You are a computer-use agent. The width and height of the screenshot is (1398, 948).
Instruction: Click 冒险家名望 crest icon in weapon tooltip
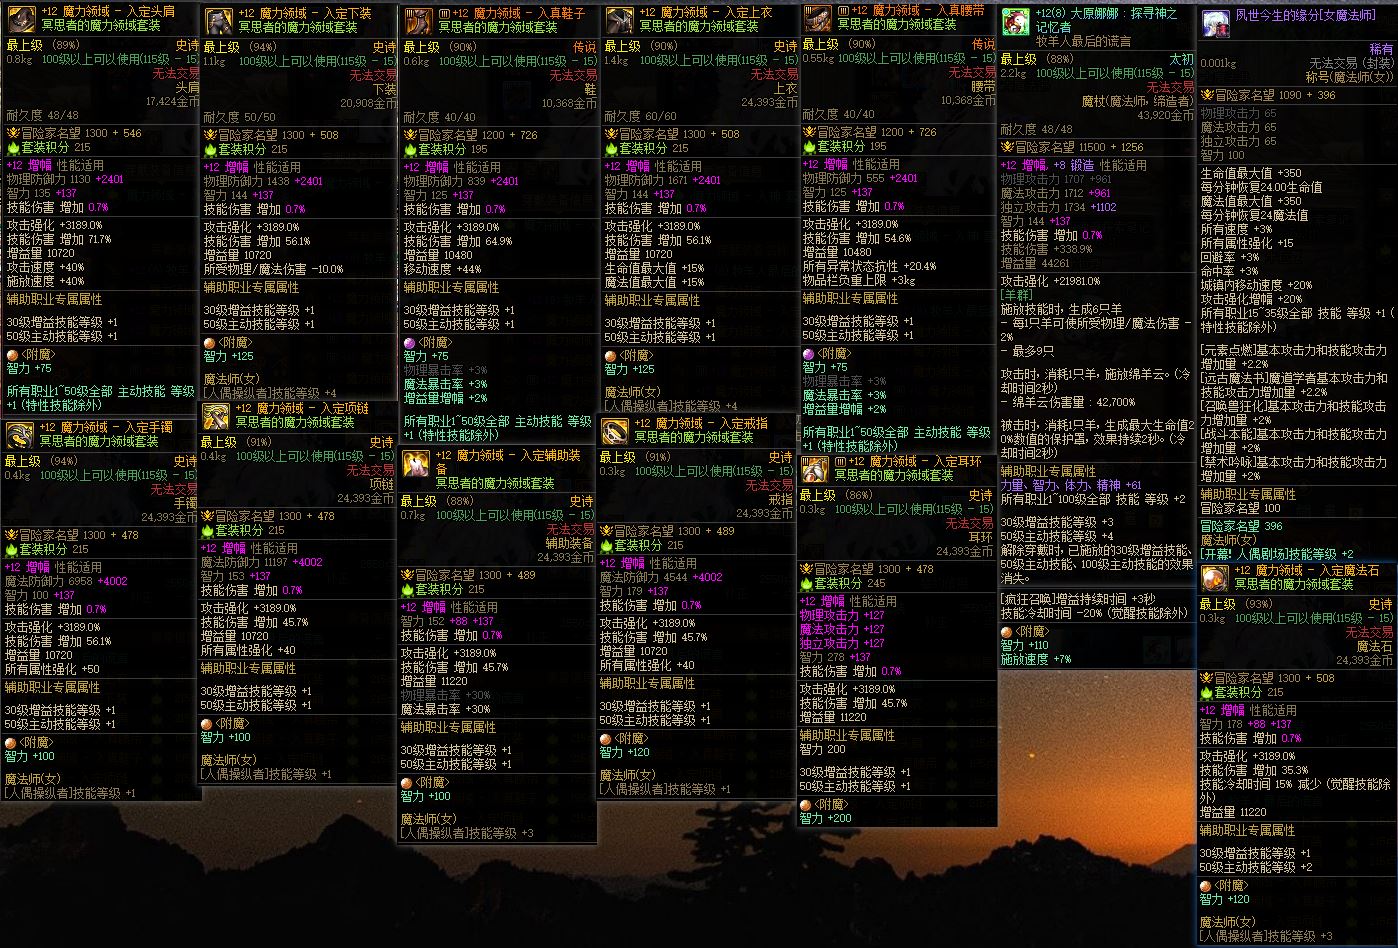pyautogui.click(x=1007, y=147)
